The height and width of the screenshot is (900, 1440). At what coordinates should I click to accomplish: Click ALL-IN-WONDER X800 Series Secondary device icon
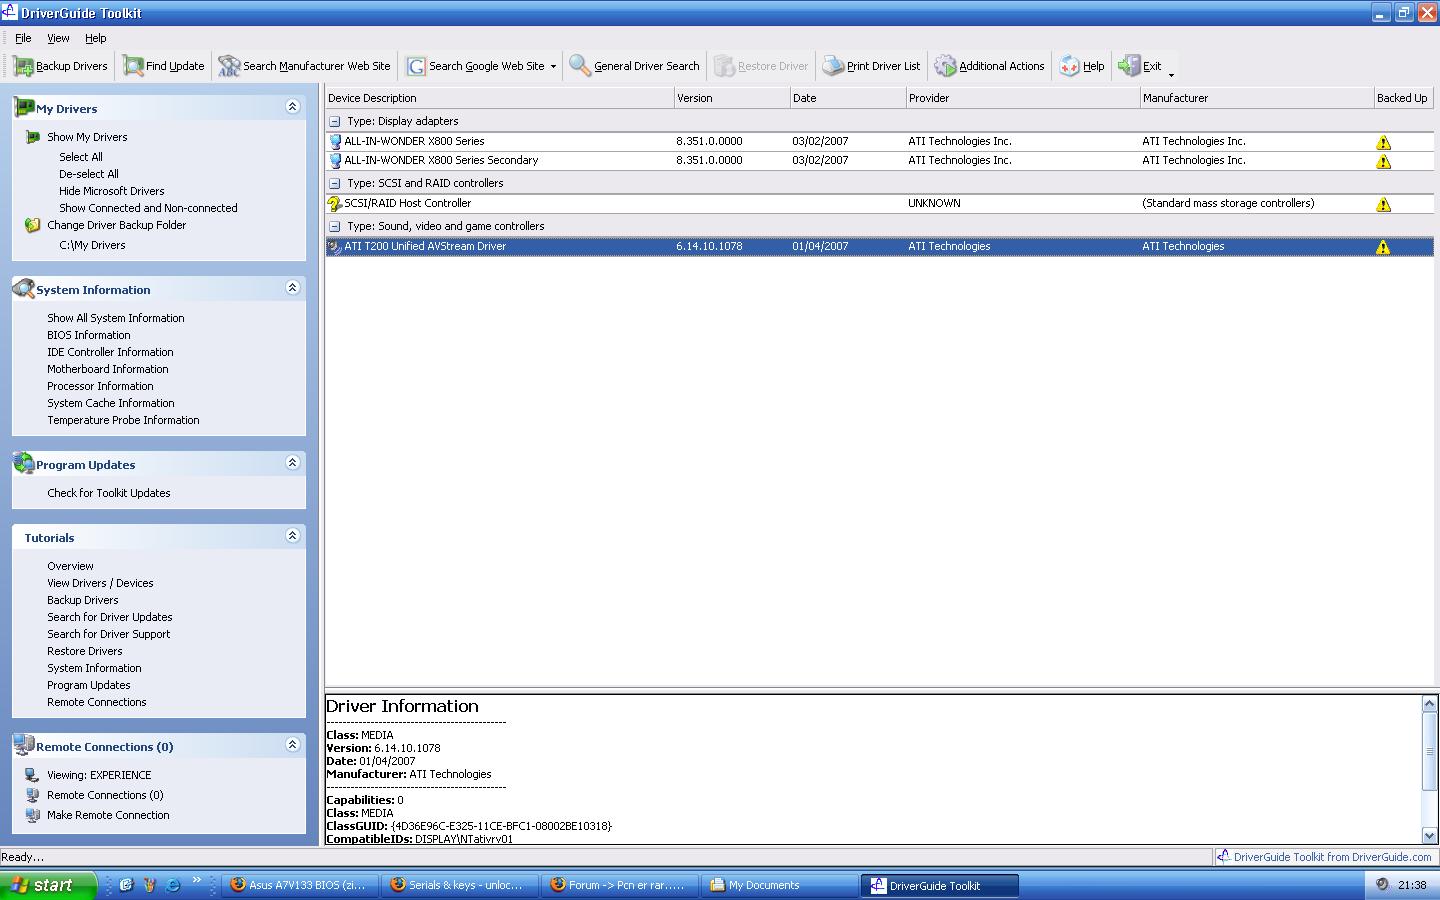[335, 161]
